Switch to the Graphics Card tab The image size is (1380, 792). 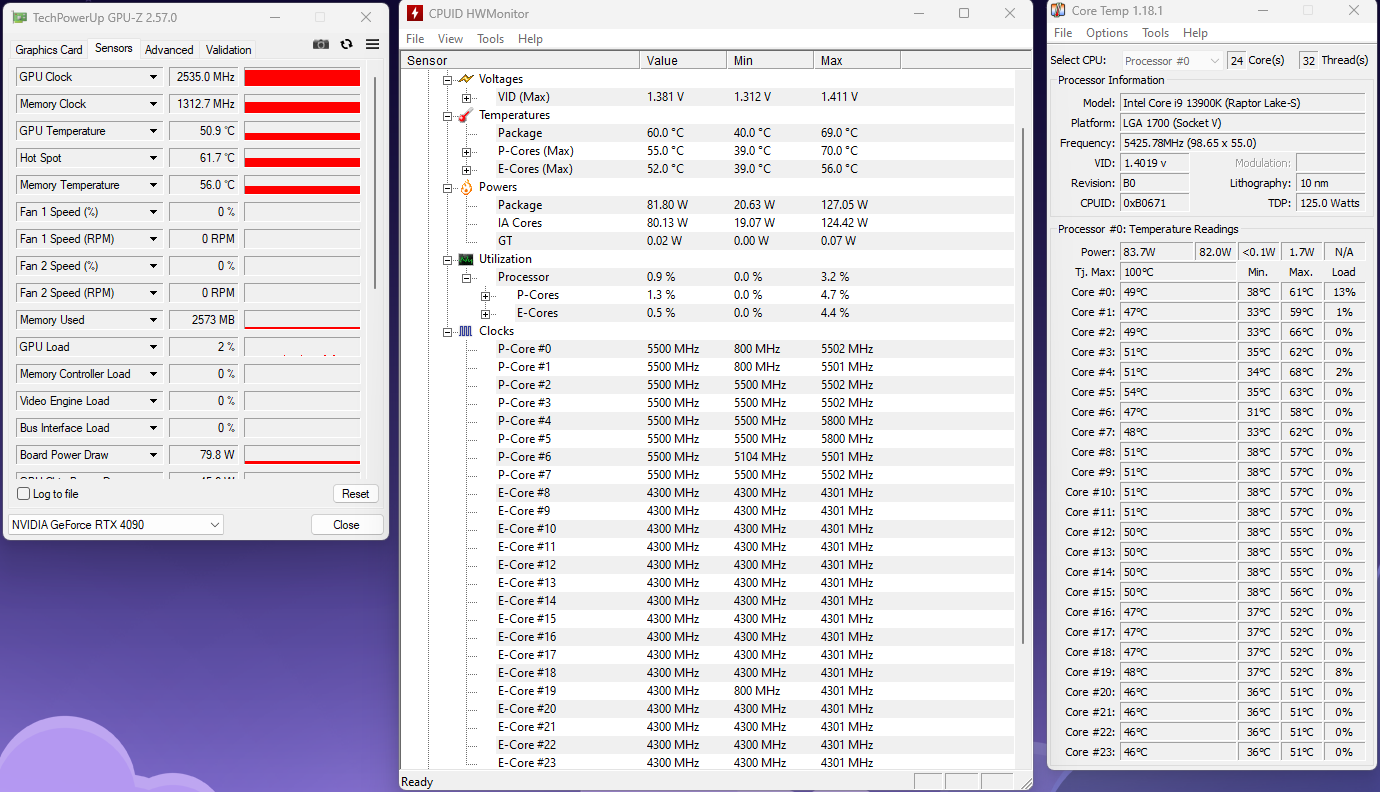tap(49, 50)
